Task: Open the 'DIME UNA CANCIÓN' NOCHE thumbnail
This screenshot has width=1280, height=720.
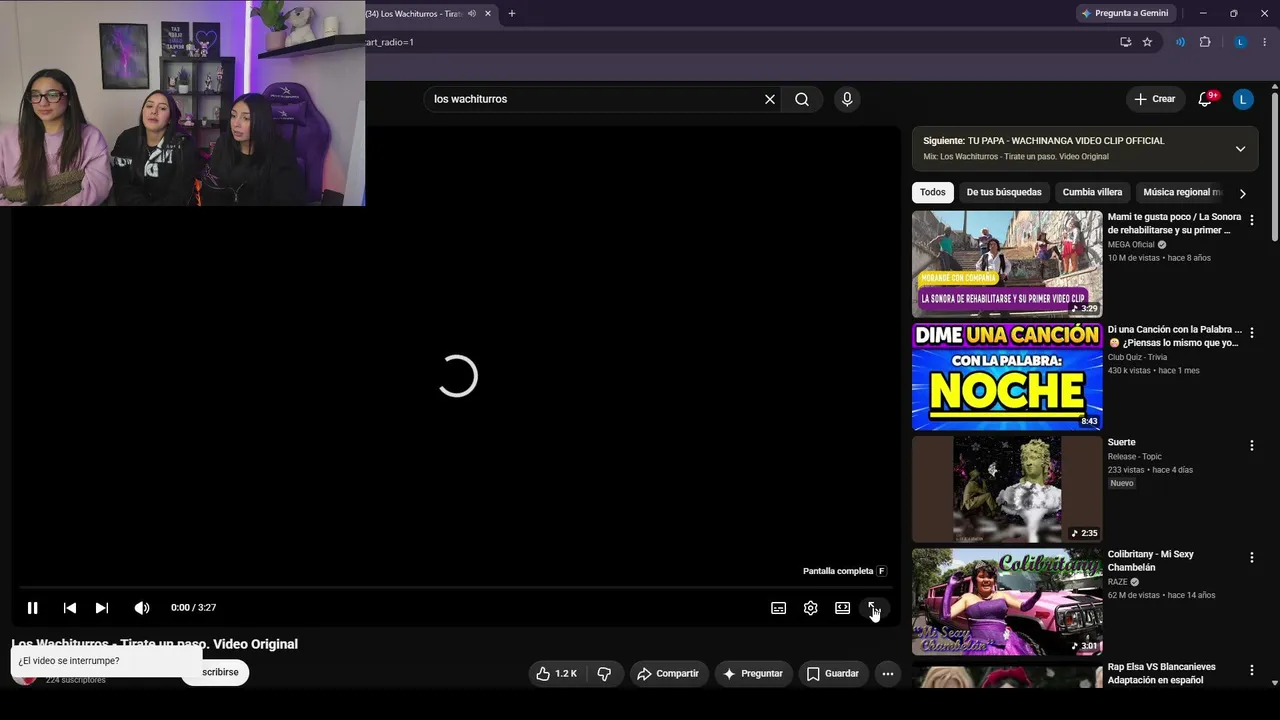Action: click(1007, 376)
